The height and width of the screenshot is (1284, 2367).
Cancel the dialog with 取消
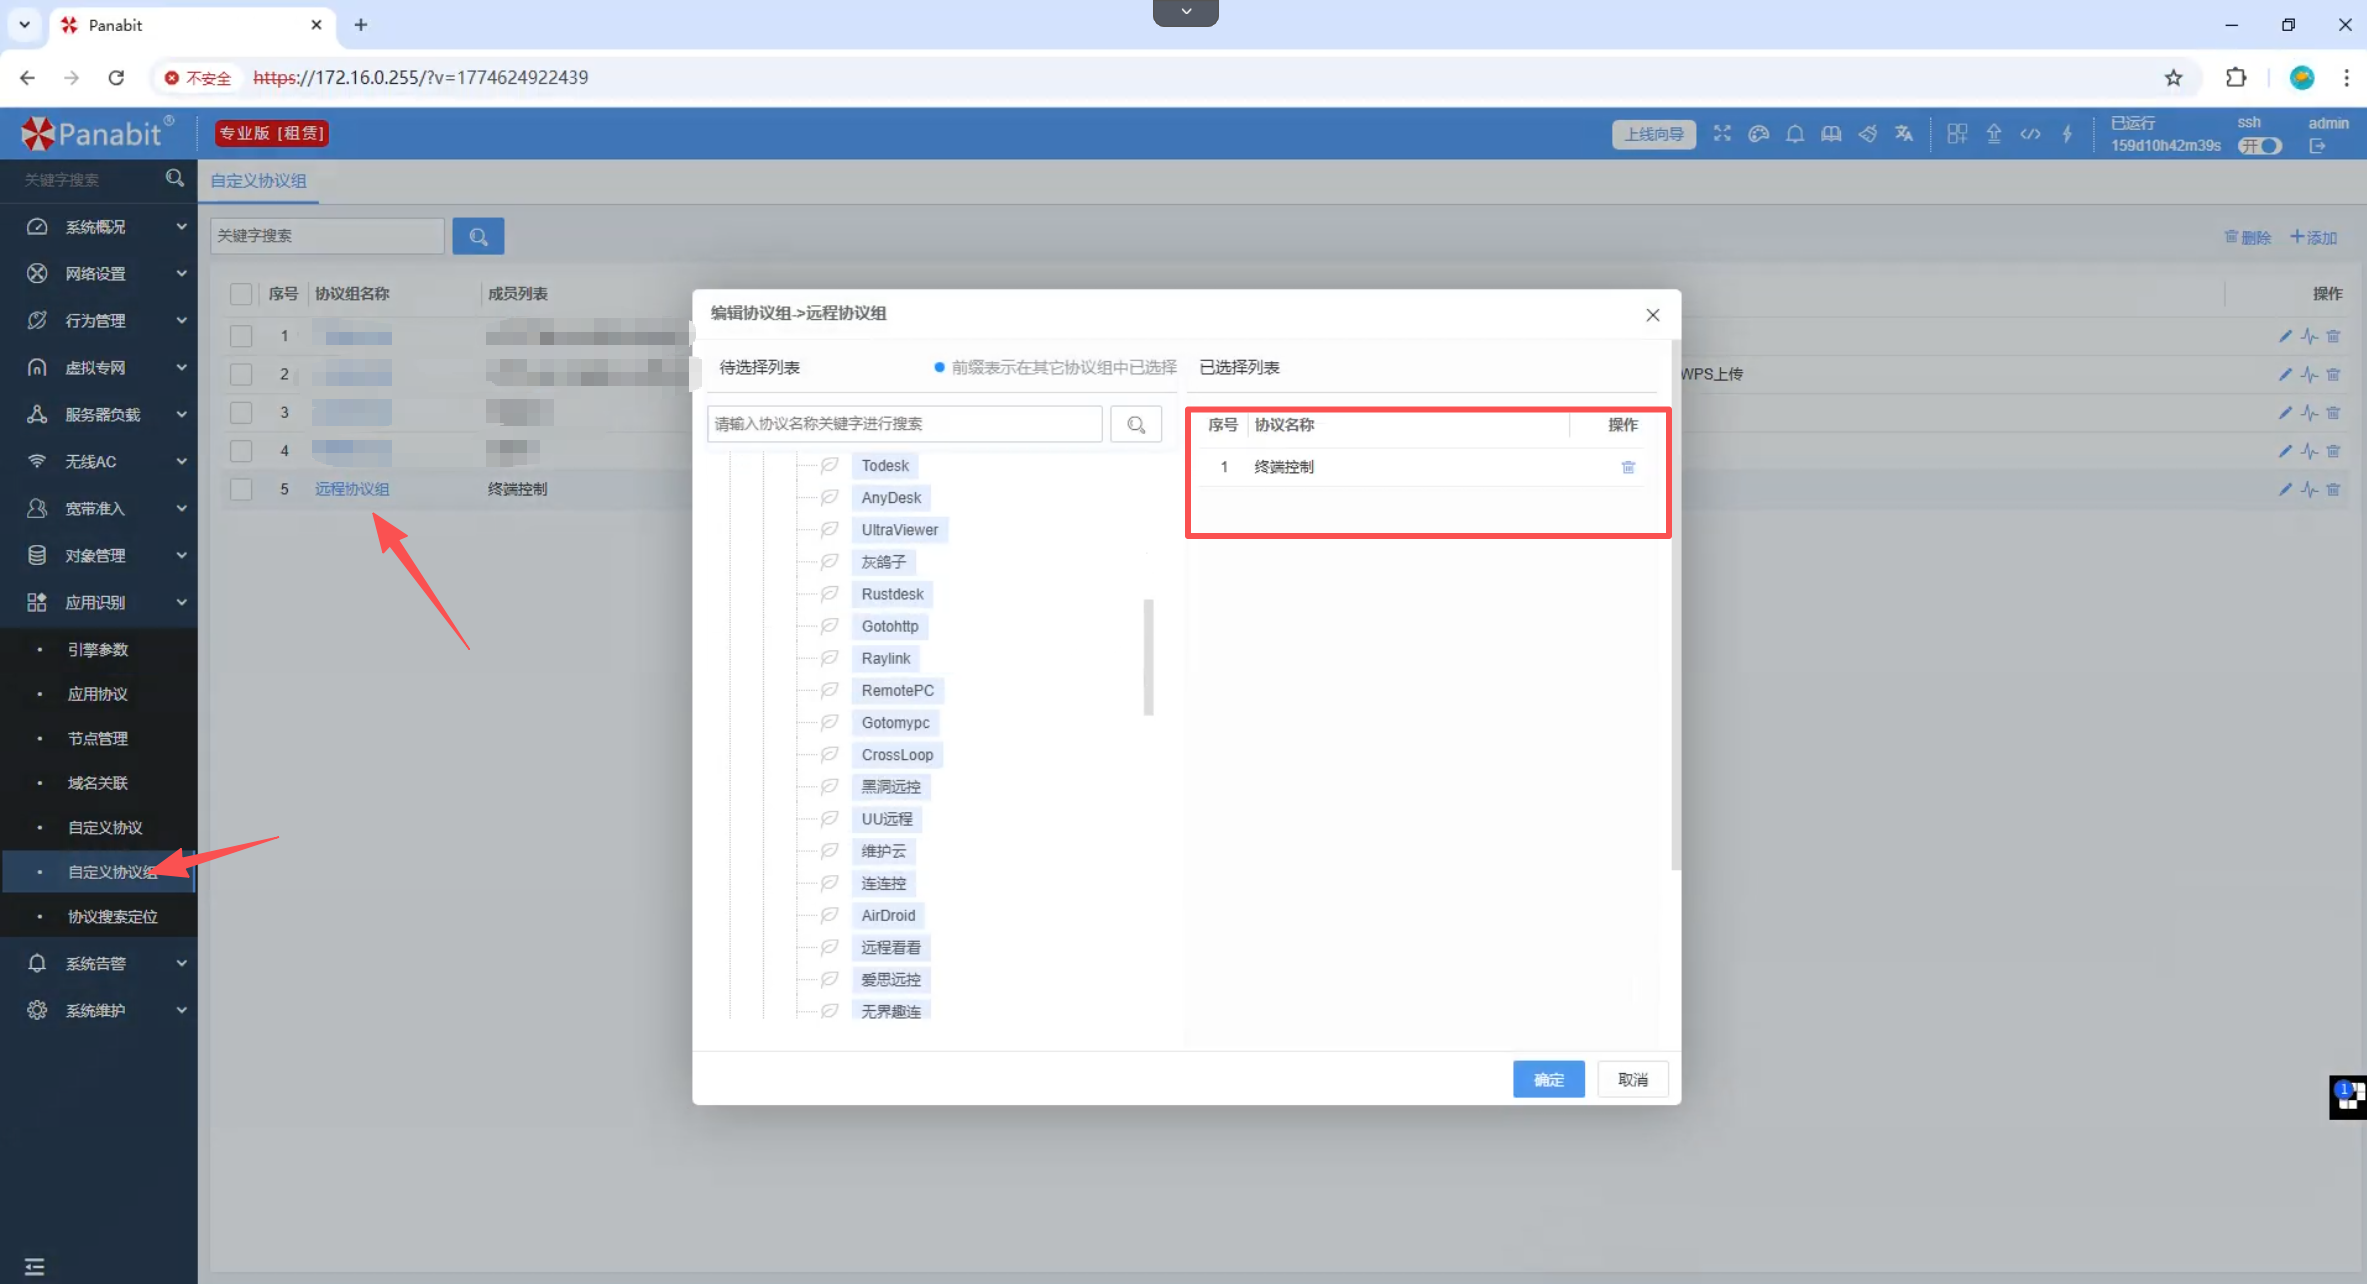point(1633,1079)
